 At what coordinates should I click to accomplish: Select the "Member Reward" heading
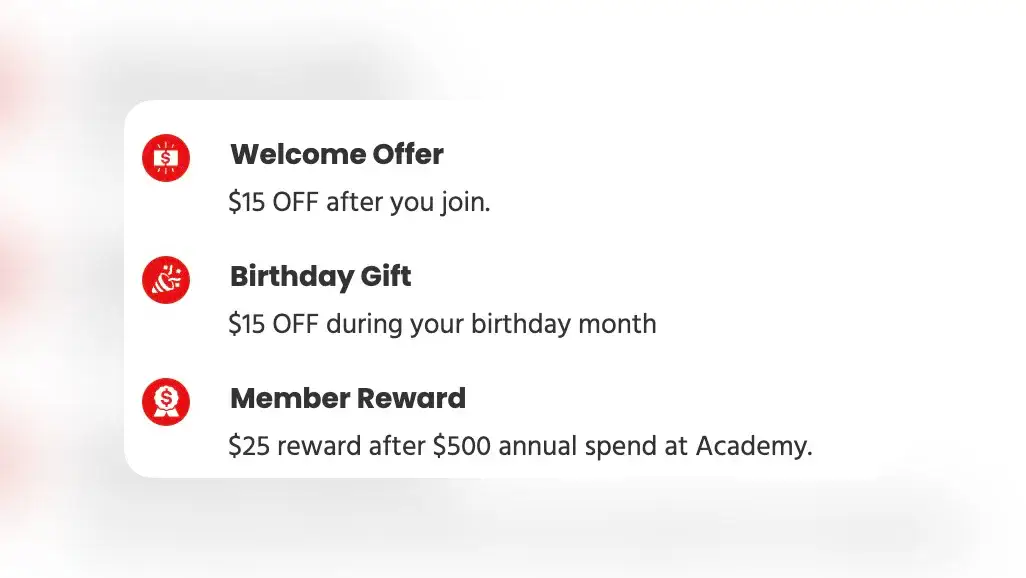pyautogui.click(x=348, y=398)
